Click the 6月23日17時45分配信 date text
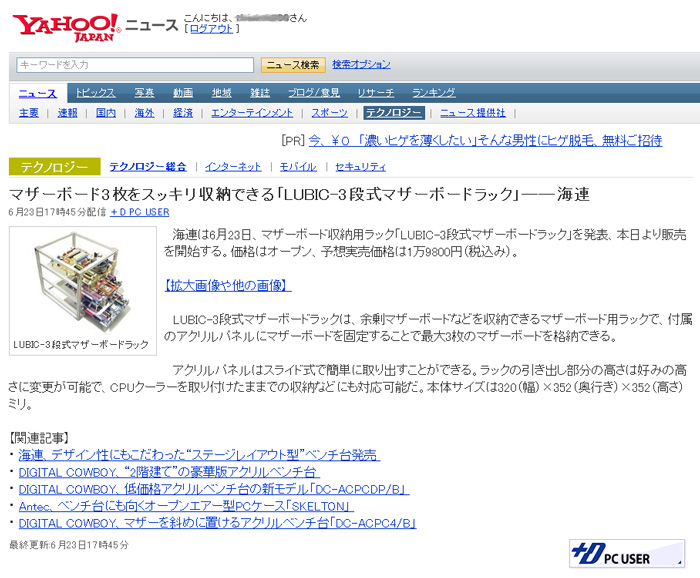The height and width of the screenshot is (578, 700). 58,212
